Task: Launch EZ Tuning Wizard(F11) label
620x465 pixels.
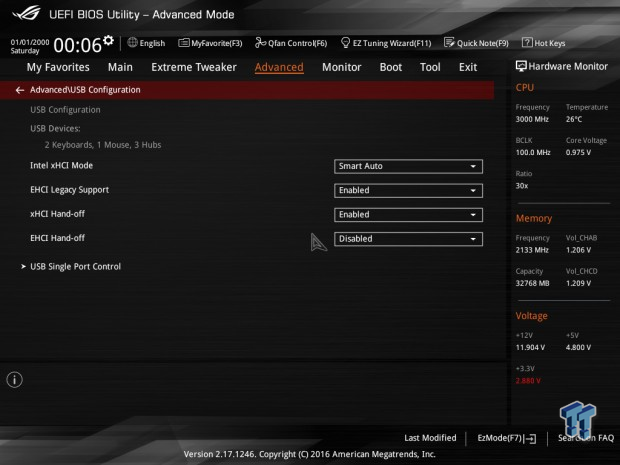Action: (x=392, y=43)
